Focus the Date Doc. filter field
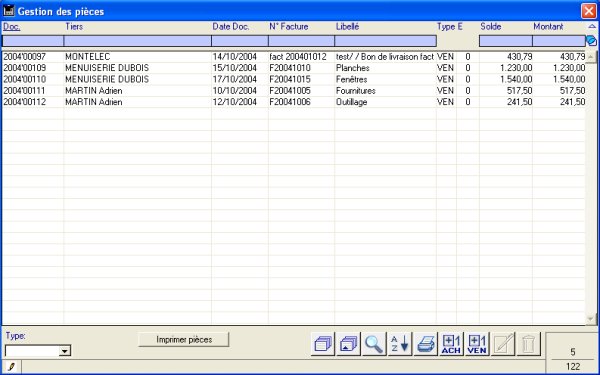 pyautogui.click(x=240, y=41)
